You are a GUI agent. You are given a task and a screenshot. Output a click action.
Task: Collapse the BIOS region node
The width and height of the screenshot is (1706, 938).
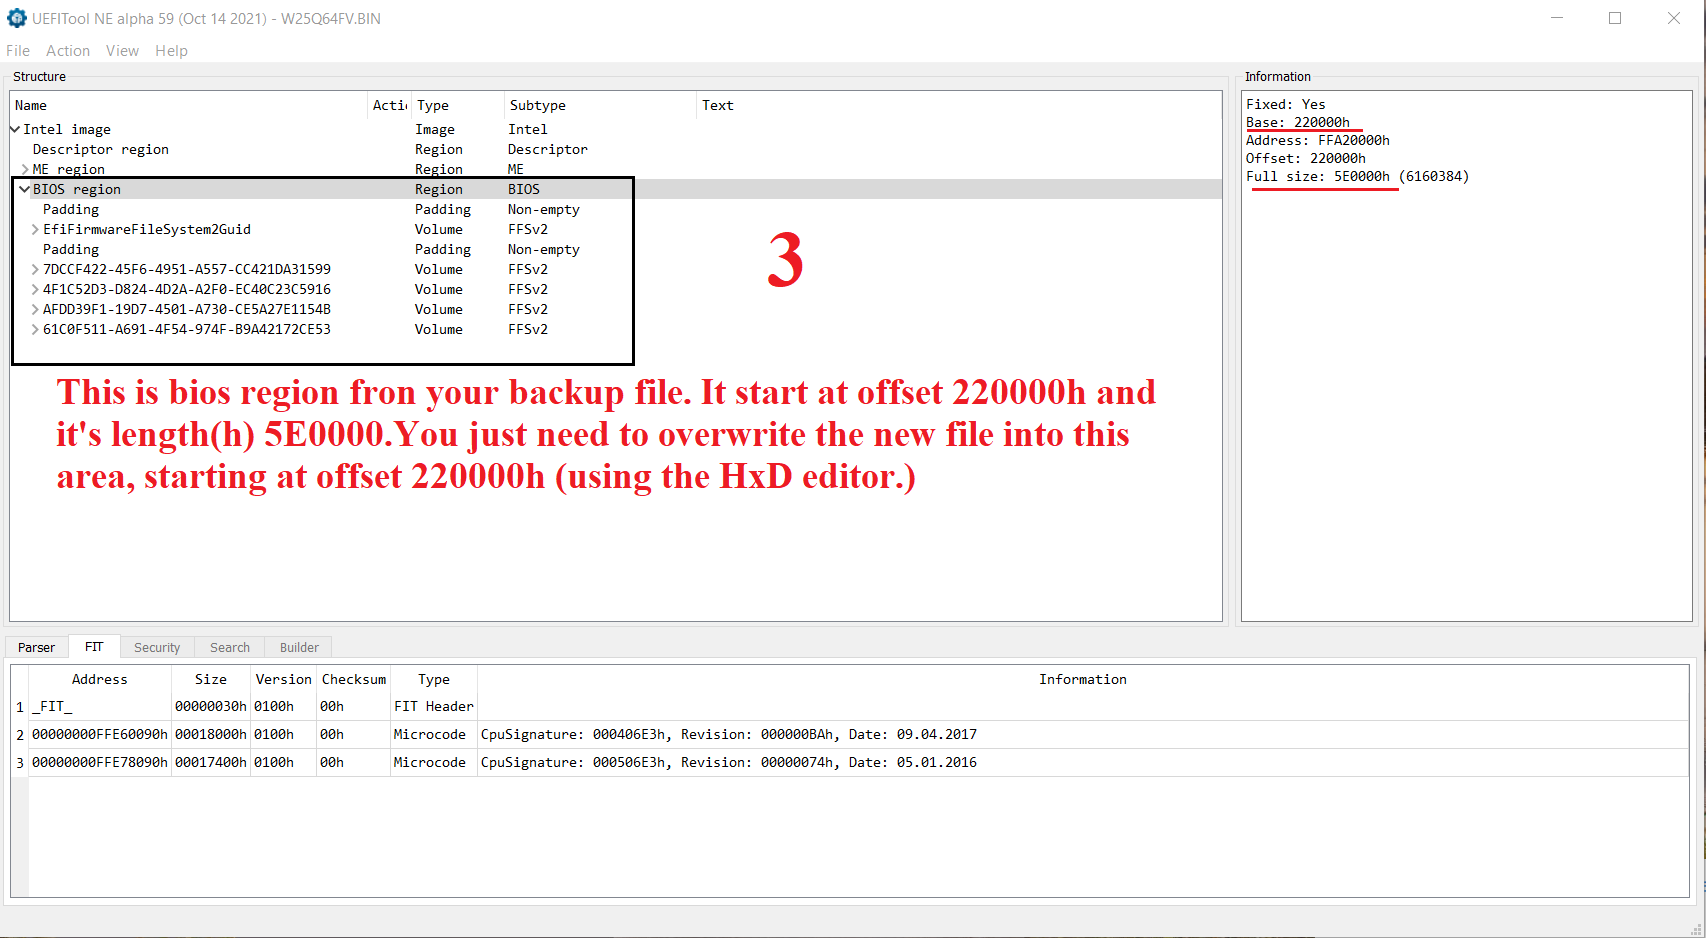(x=25, y=189)
